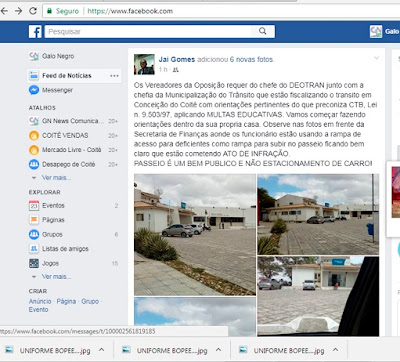Click the Grupos people icon
The width and height of the screenshot is (400, 362).
pos(34,235)
